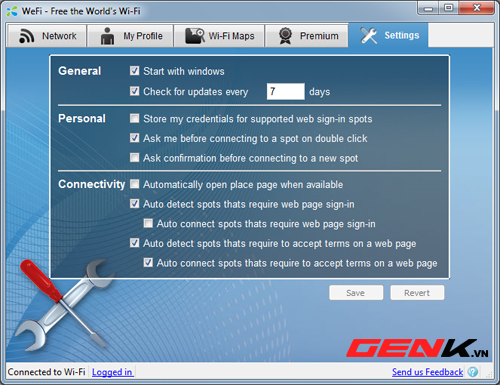
Task: Enable Ask confirmation before connecting to new spot
Action: 134,157
